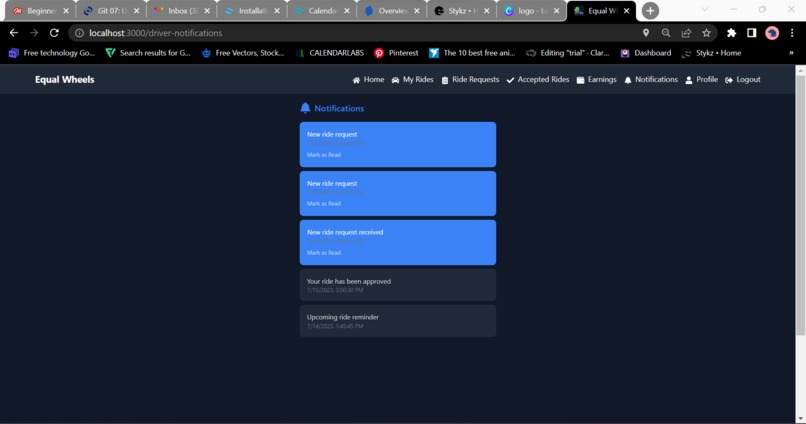Click the wallet icon for Earnings

tap(580, 80)
